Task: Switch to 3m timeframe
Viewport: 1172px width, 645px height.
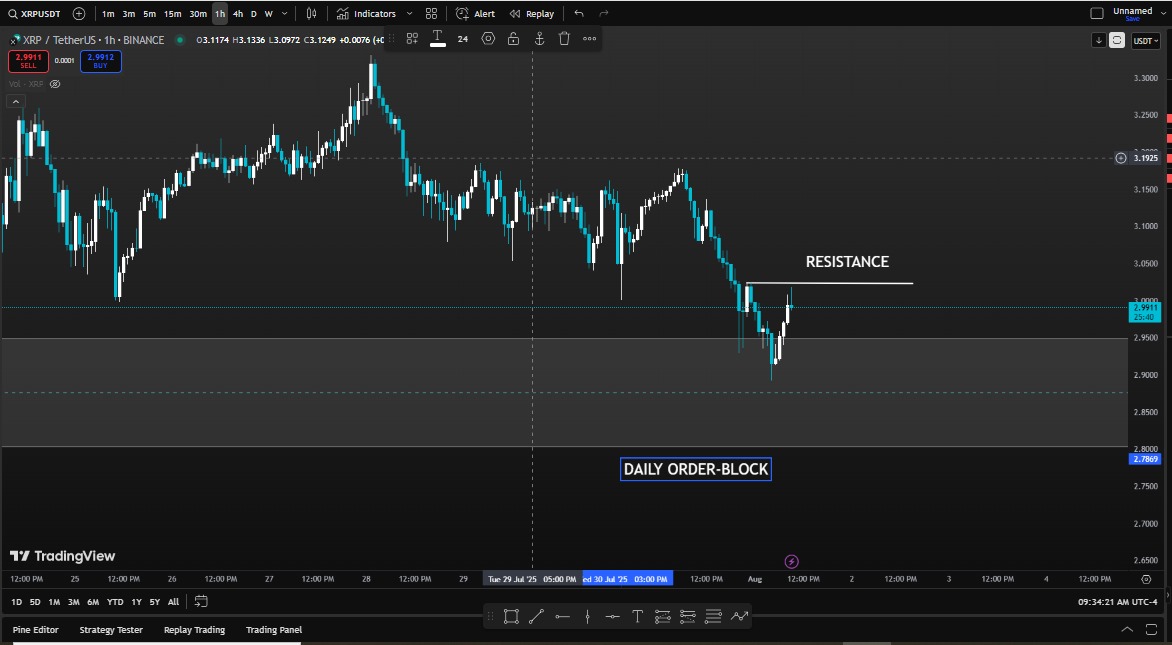Action: coord(129,13)
